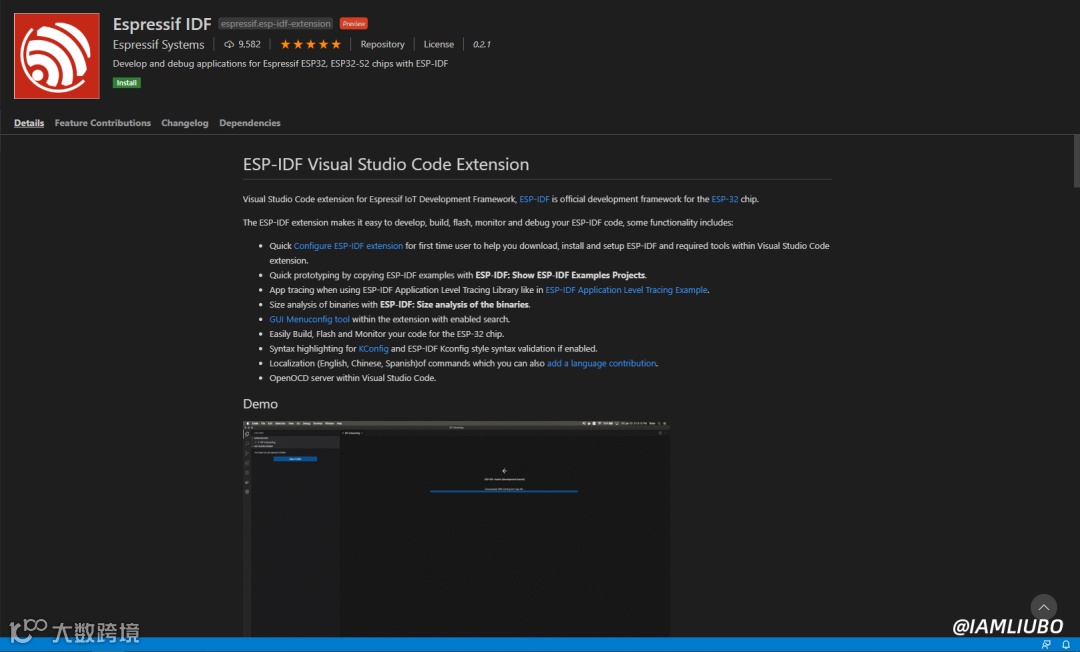Viewport: 1080px width, 652px height.
Task: Click the Demo heading
Action: click(260, 404)
